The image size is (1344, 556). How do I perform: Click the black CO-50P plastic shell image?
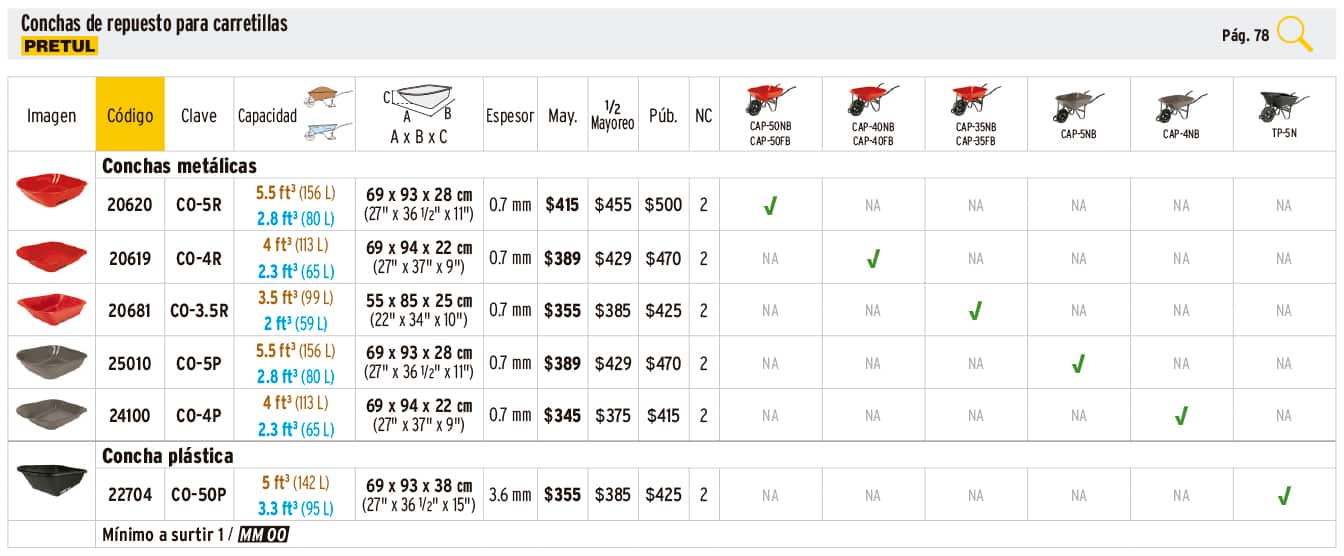(x=52, y=483)
